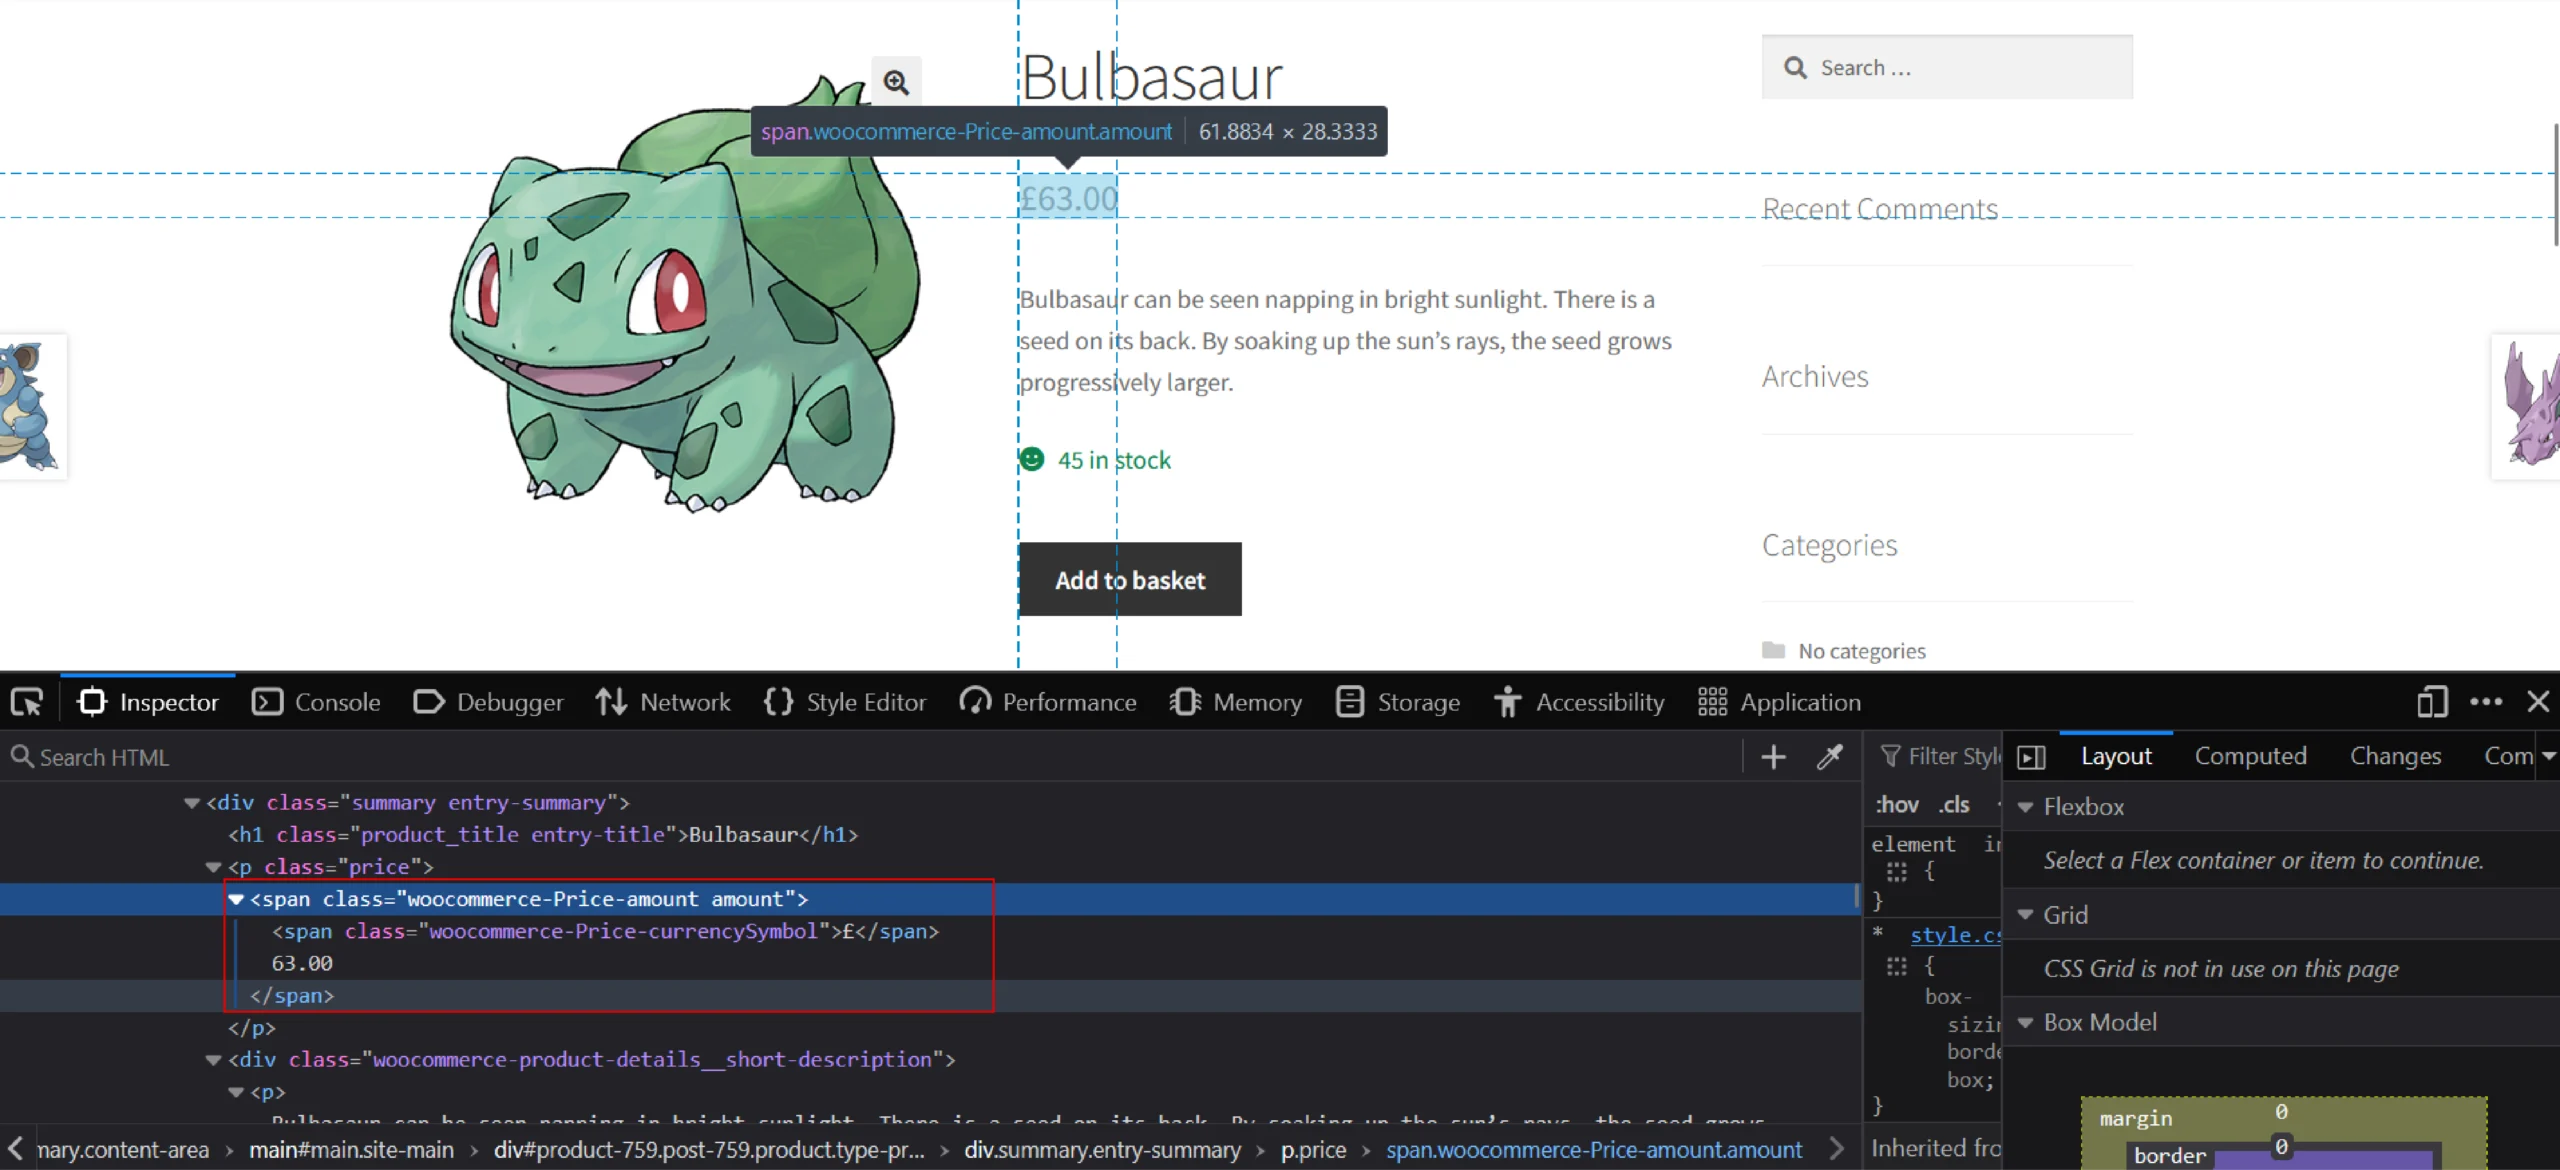The width and height of the screenshot is (2560, 1170).
Task: Click the Add to basket button
Action: click(x=1130, y=580)
